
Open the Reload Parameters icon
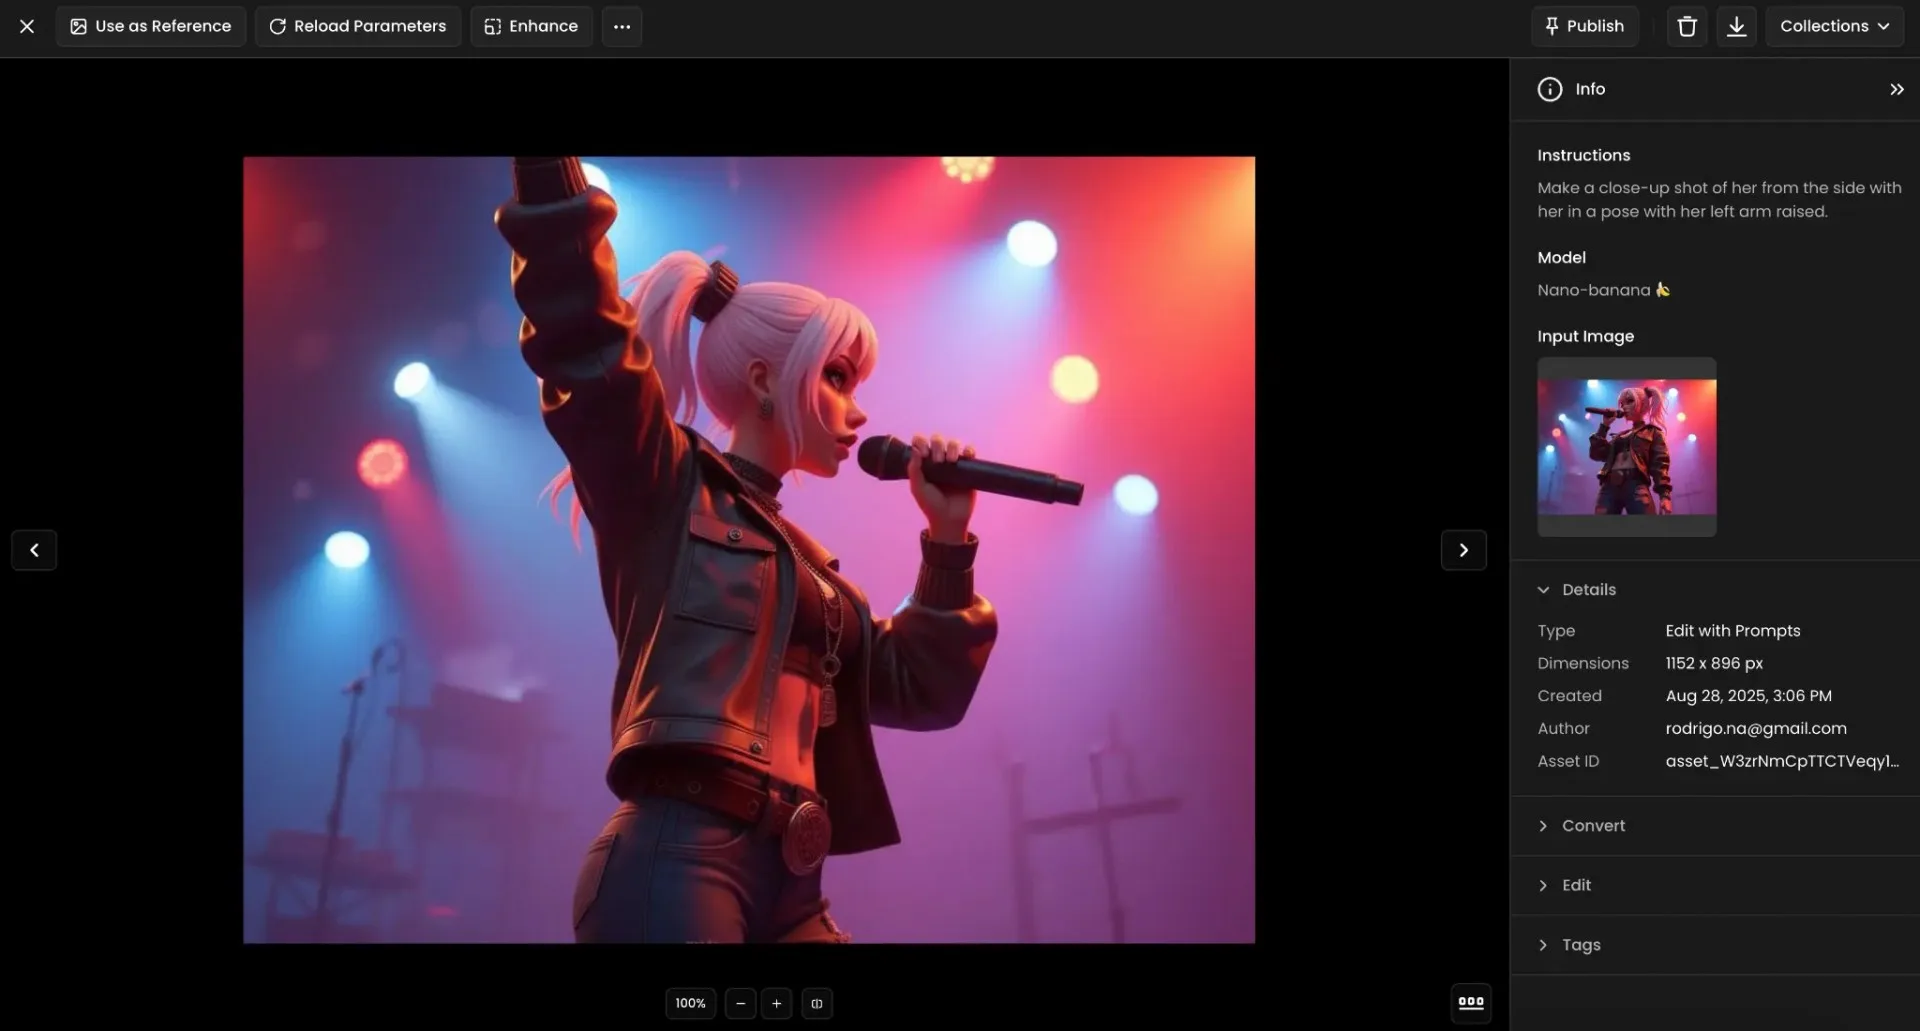coord(278,26)
